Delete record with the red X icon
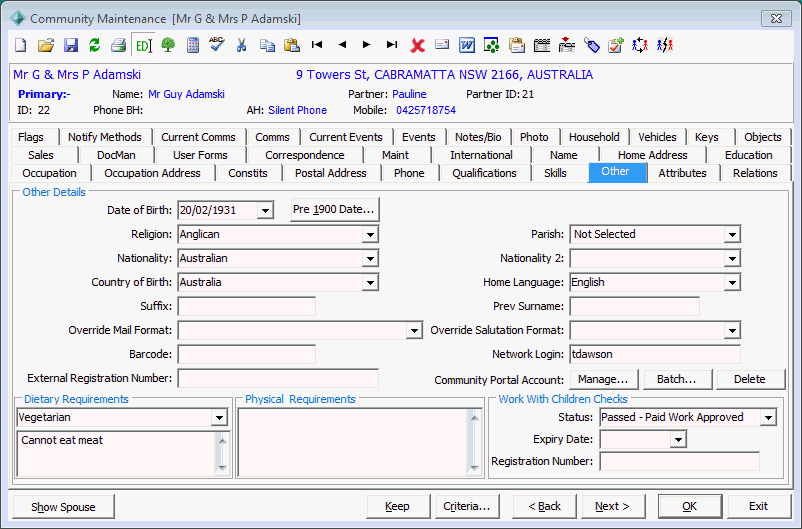 pos(417,46)
